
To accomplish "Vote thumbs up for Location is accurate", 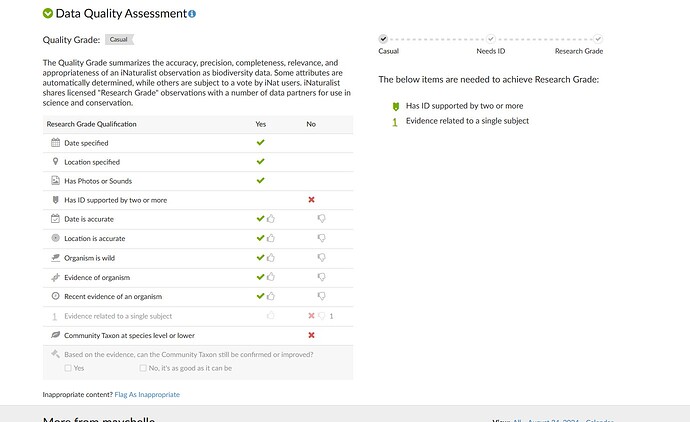I will click(x=271, y=238).
